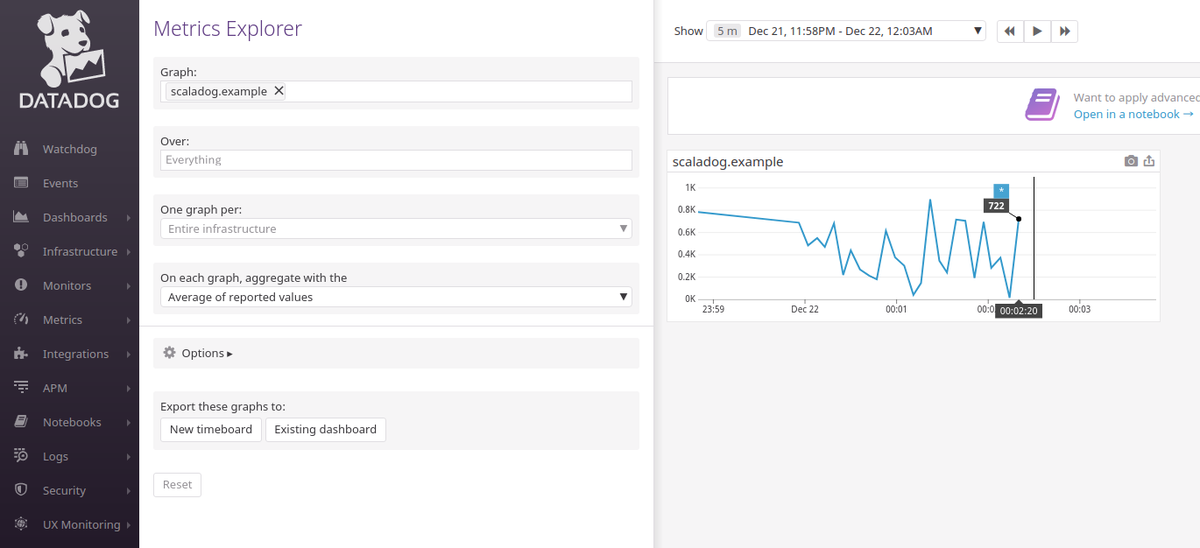
Task: Expand UX Monitoring submenu arrow
Action: 129,525
